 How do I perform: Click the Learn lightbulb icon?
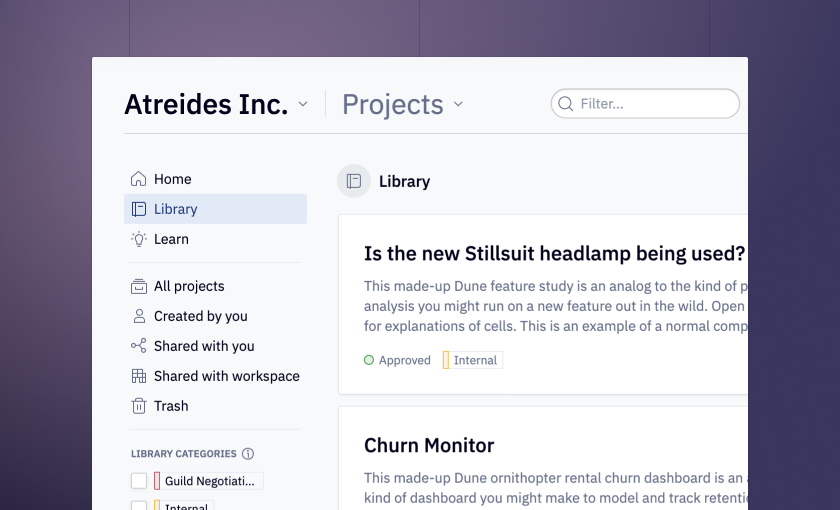point(139,239)
